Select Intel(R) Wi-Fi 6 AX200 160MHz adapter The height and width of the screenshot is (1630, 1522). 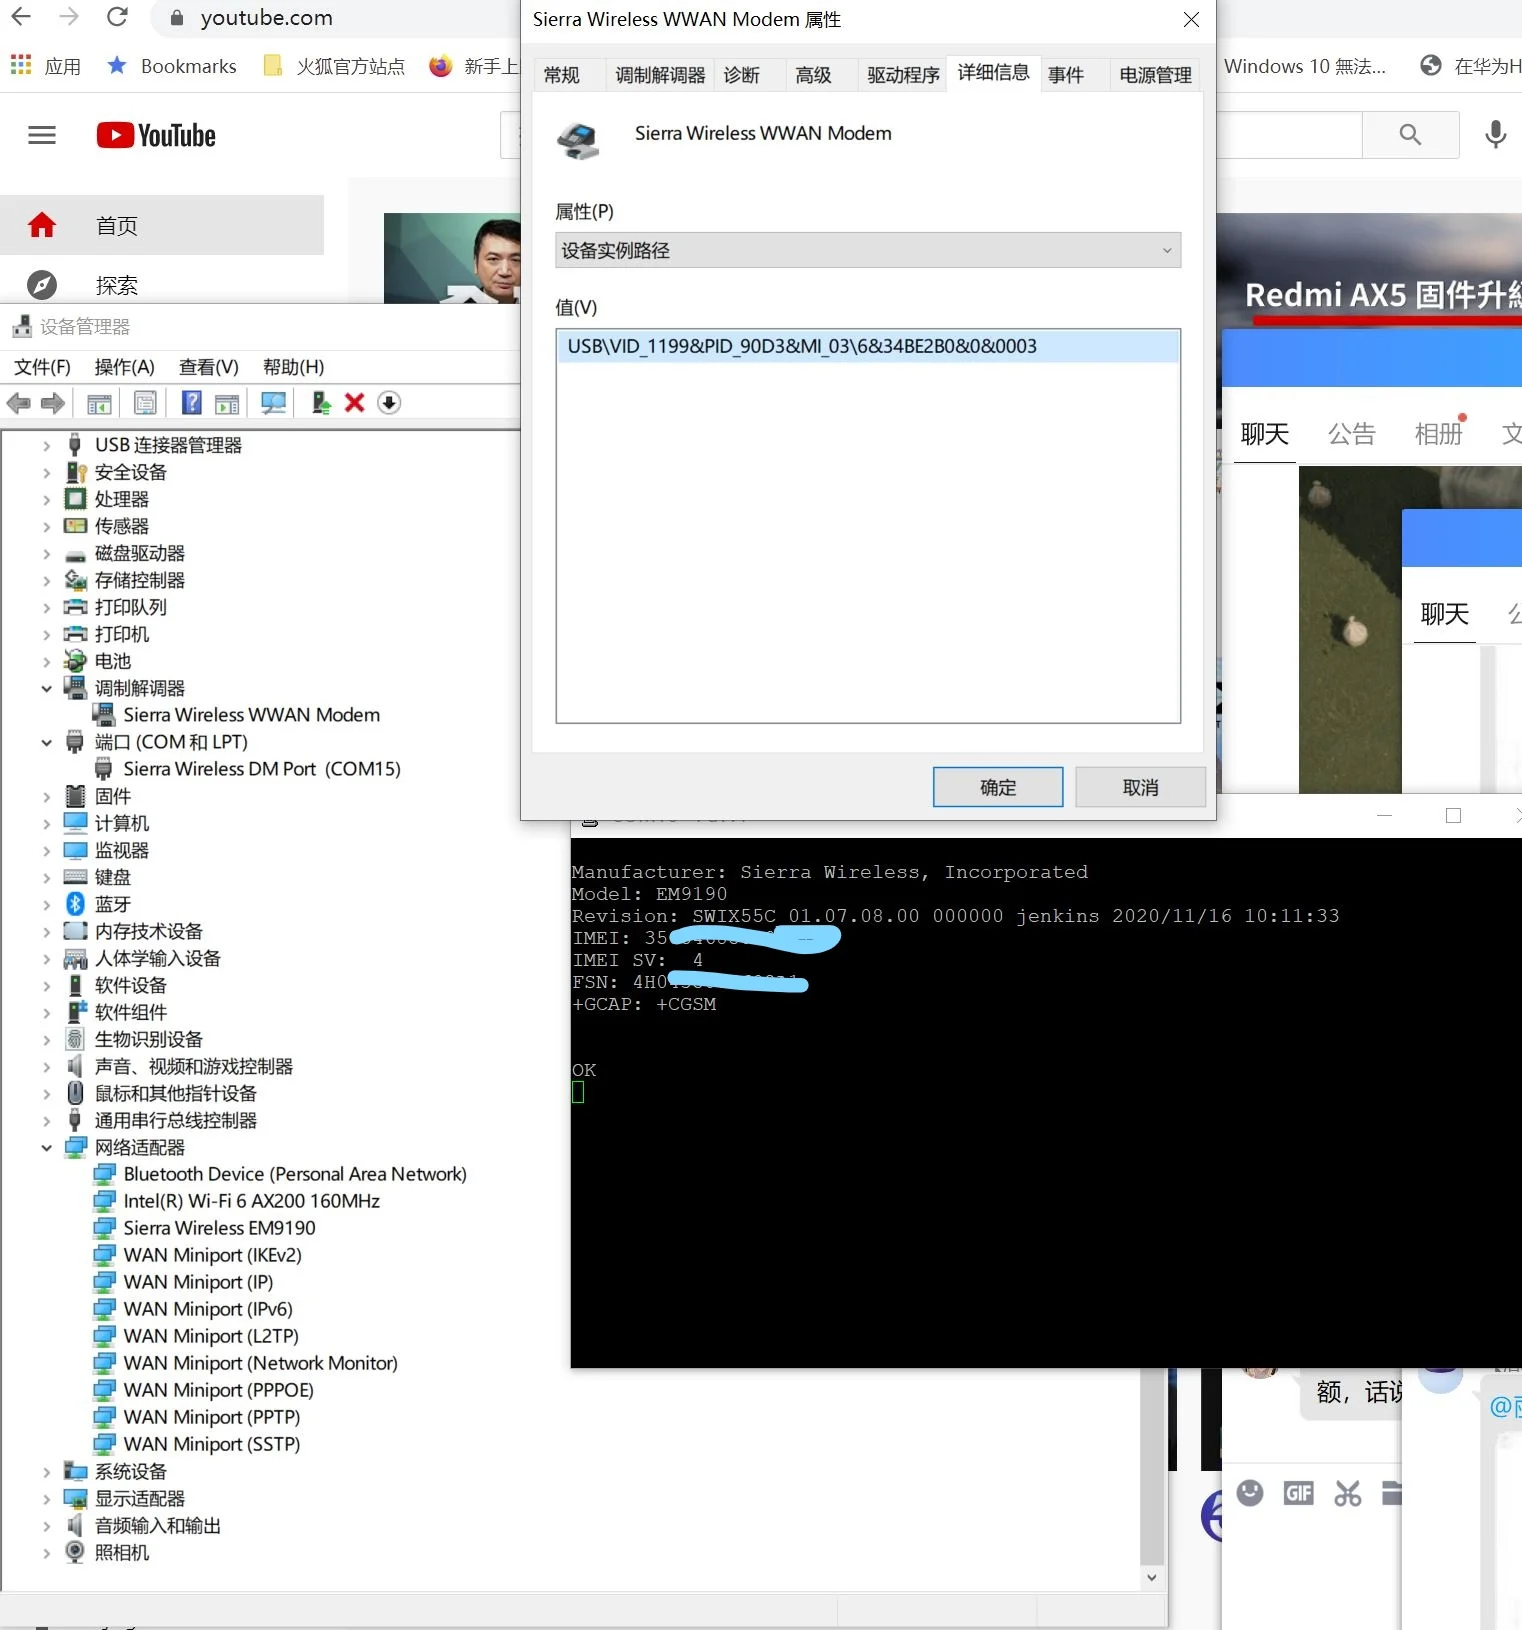pyautogui.click(x=251, y=1201)
